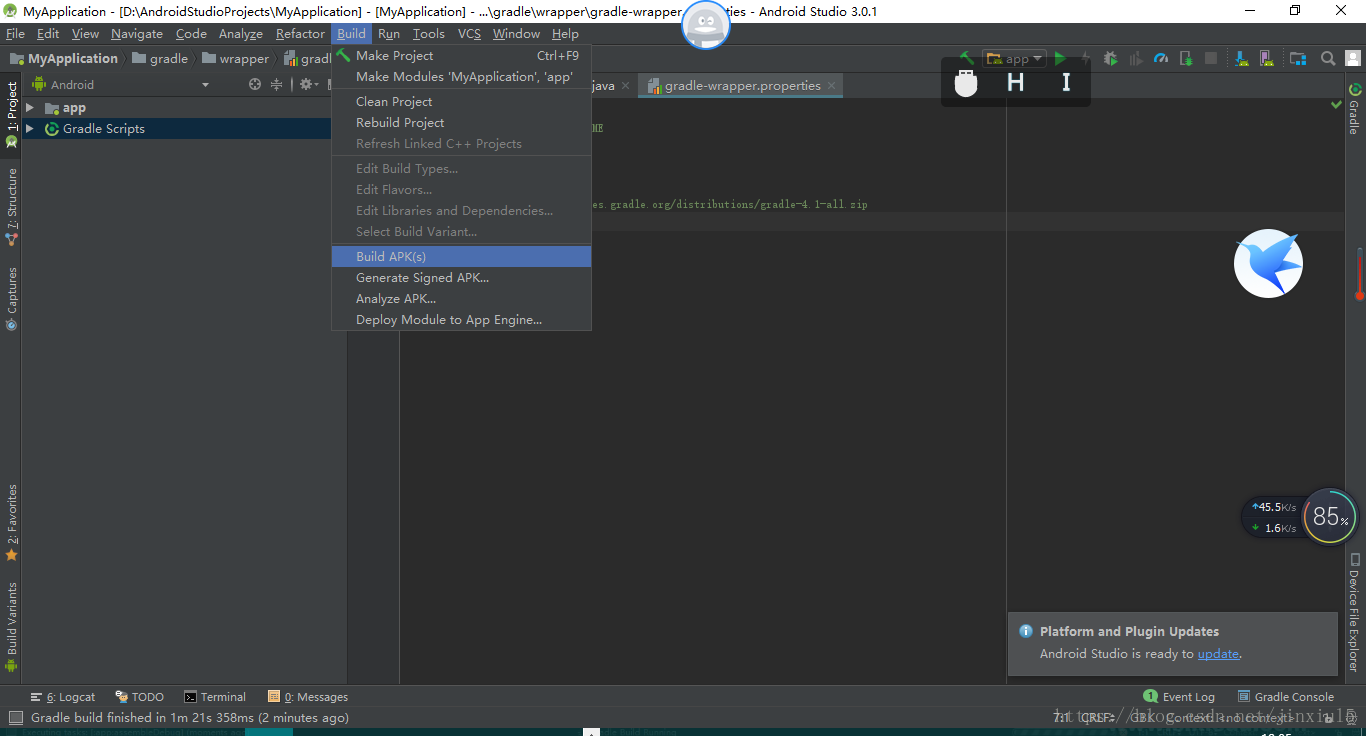The height and width of the screenshot is (736, 1366).
Task: Toggle the Device File Explorer panel
Action: tap(1354, 612)
